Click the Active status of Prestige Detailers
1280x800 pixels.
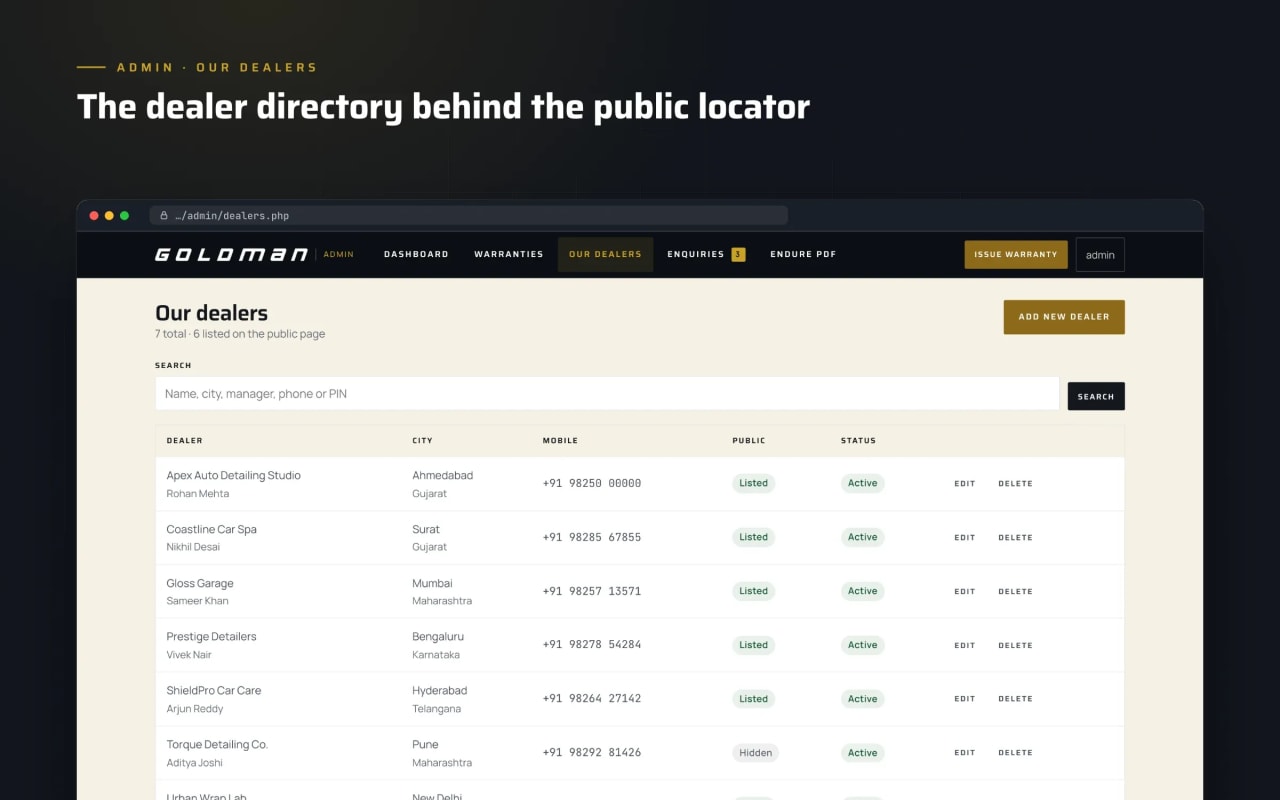862,645
